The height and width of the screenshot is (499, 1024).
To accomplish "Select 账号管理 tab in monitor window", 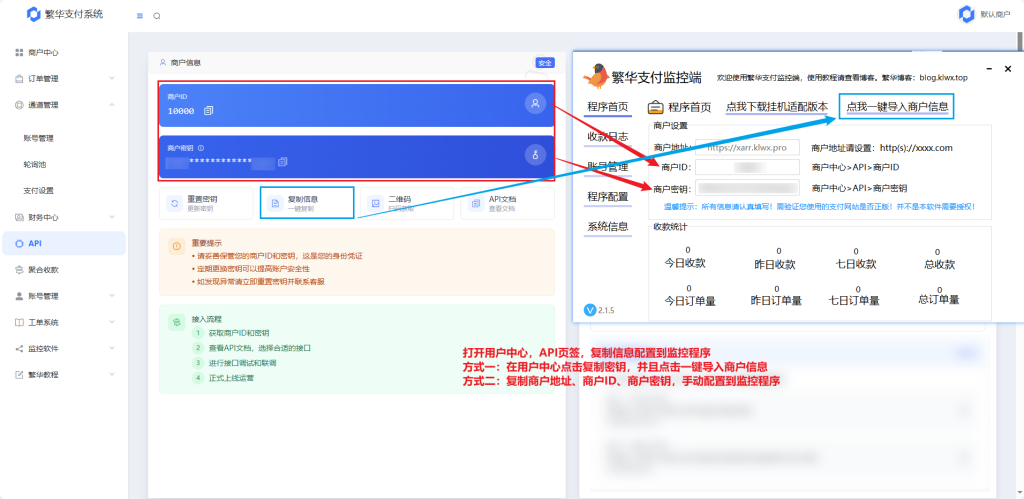I will (608, 167).
